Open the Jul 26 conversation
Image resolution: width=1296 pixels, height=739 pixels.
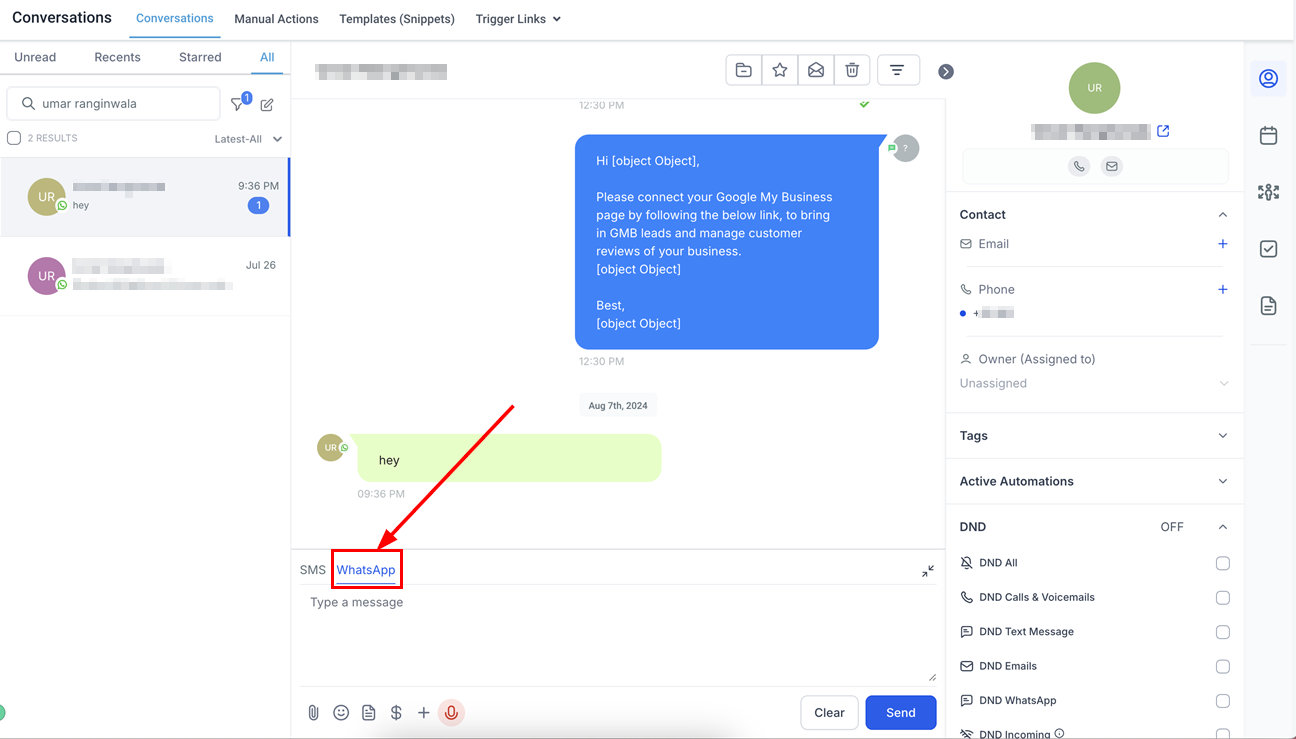[x=144, y=276]
